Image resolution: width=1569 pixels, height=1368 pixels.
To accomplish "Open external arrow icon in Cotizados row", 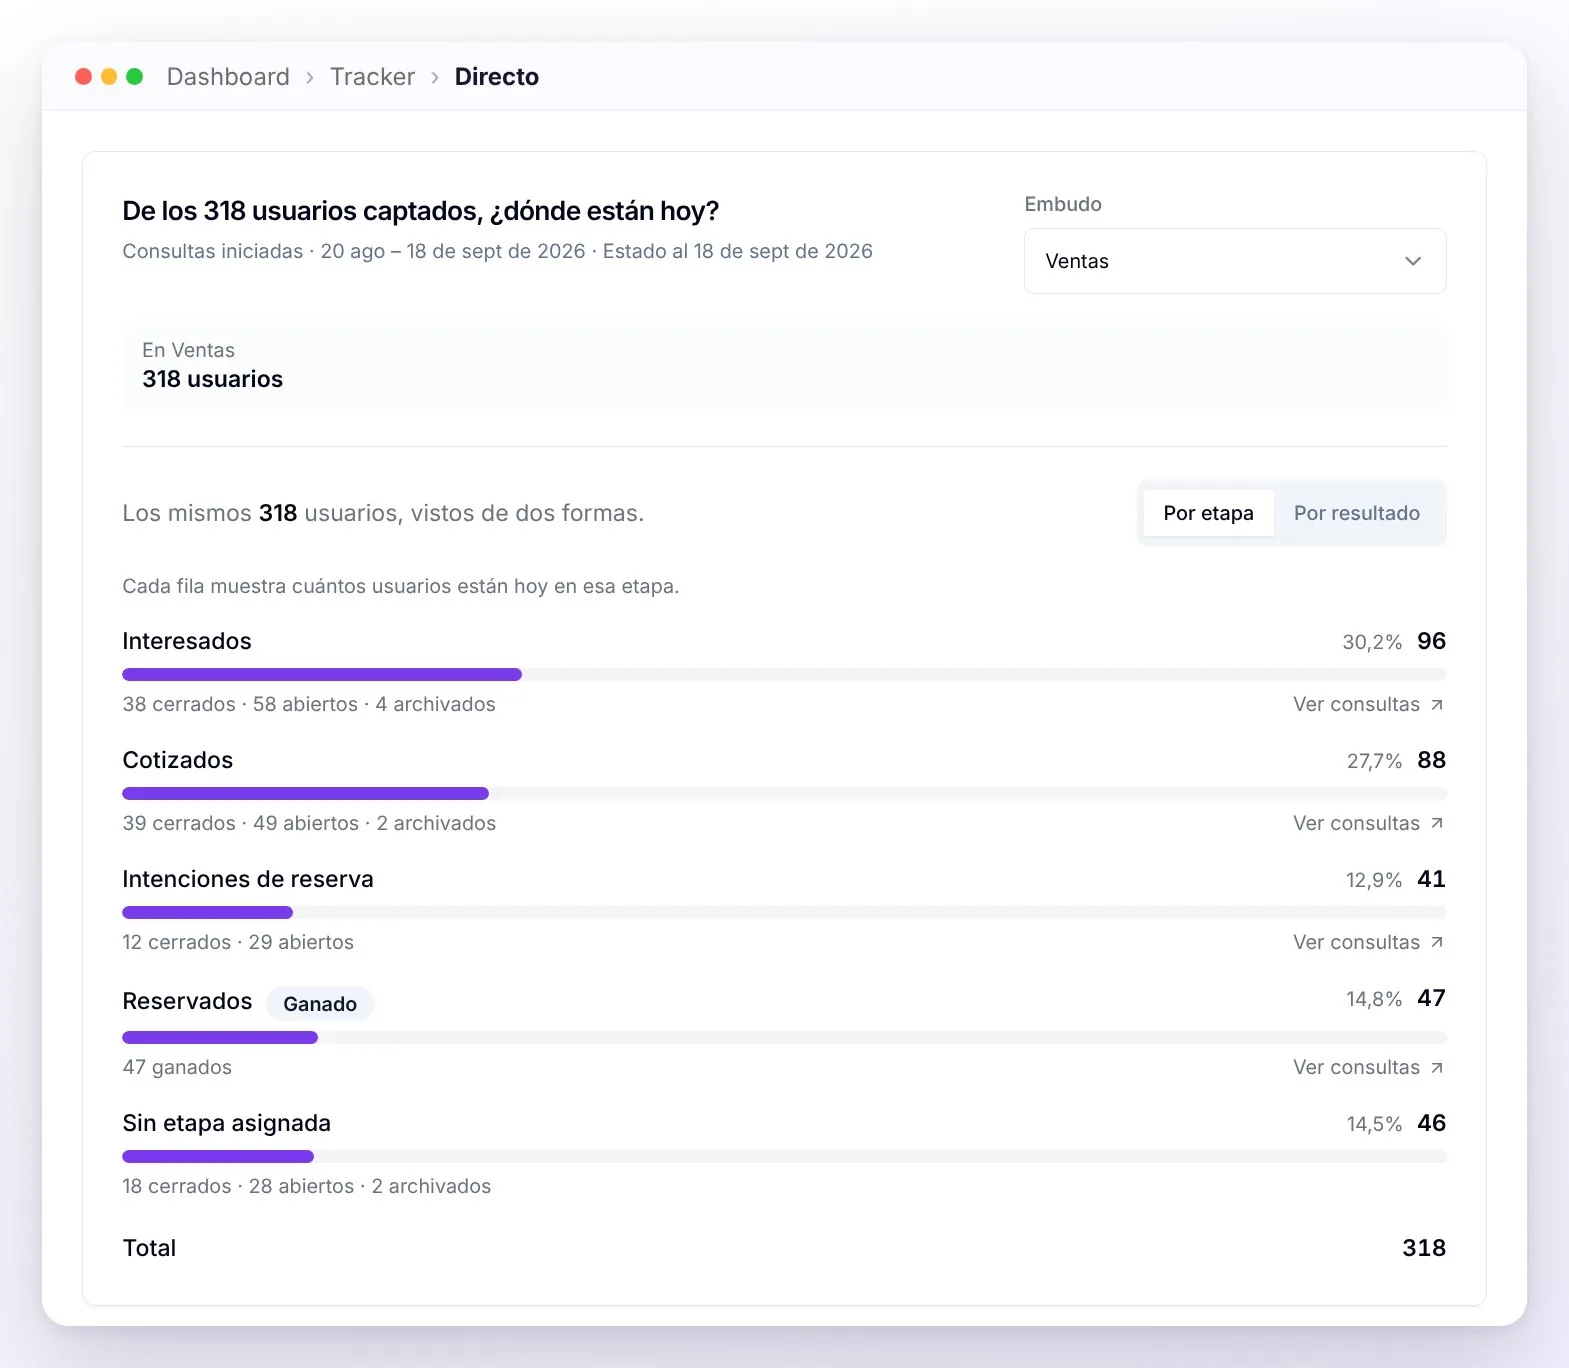I will point(1437,824).
